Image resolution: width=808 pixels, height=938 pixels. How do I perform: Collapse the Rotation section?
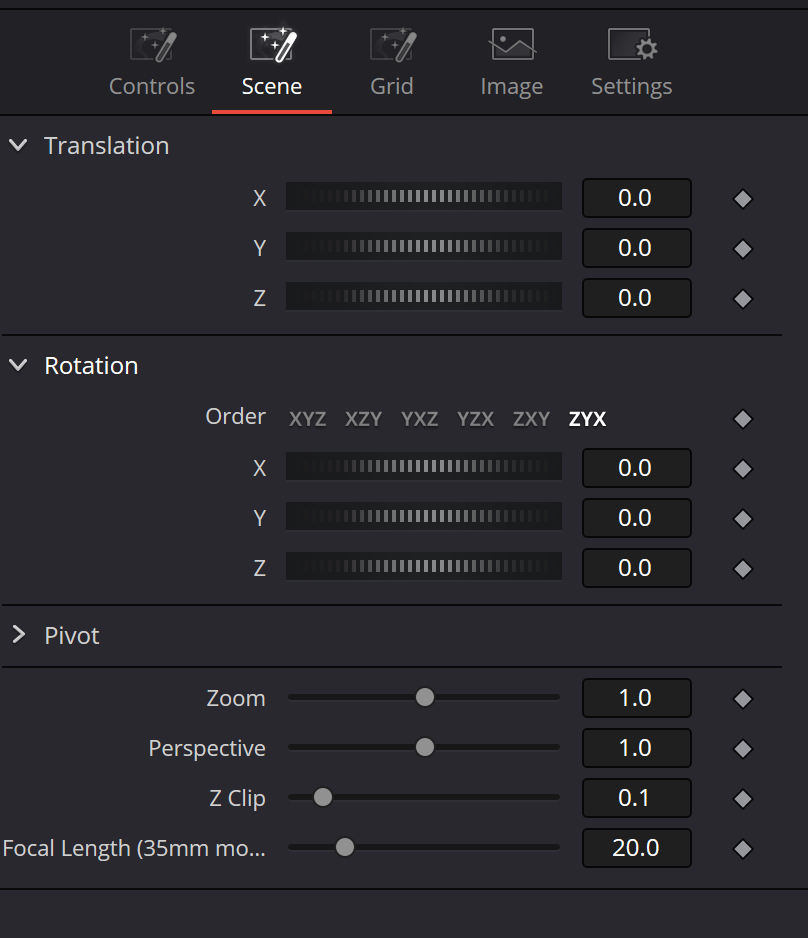coord(19,365)
